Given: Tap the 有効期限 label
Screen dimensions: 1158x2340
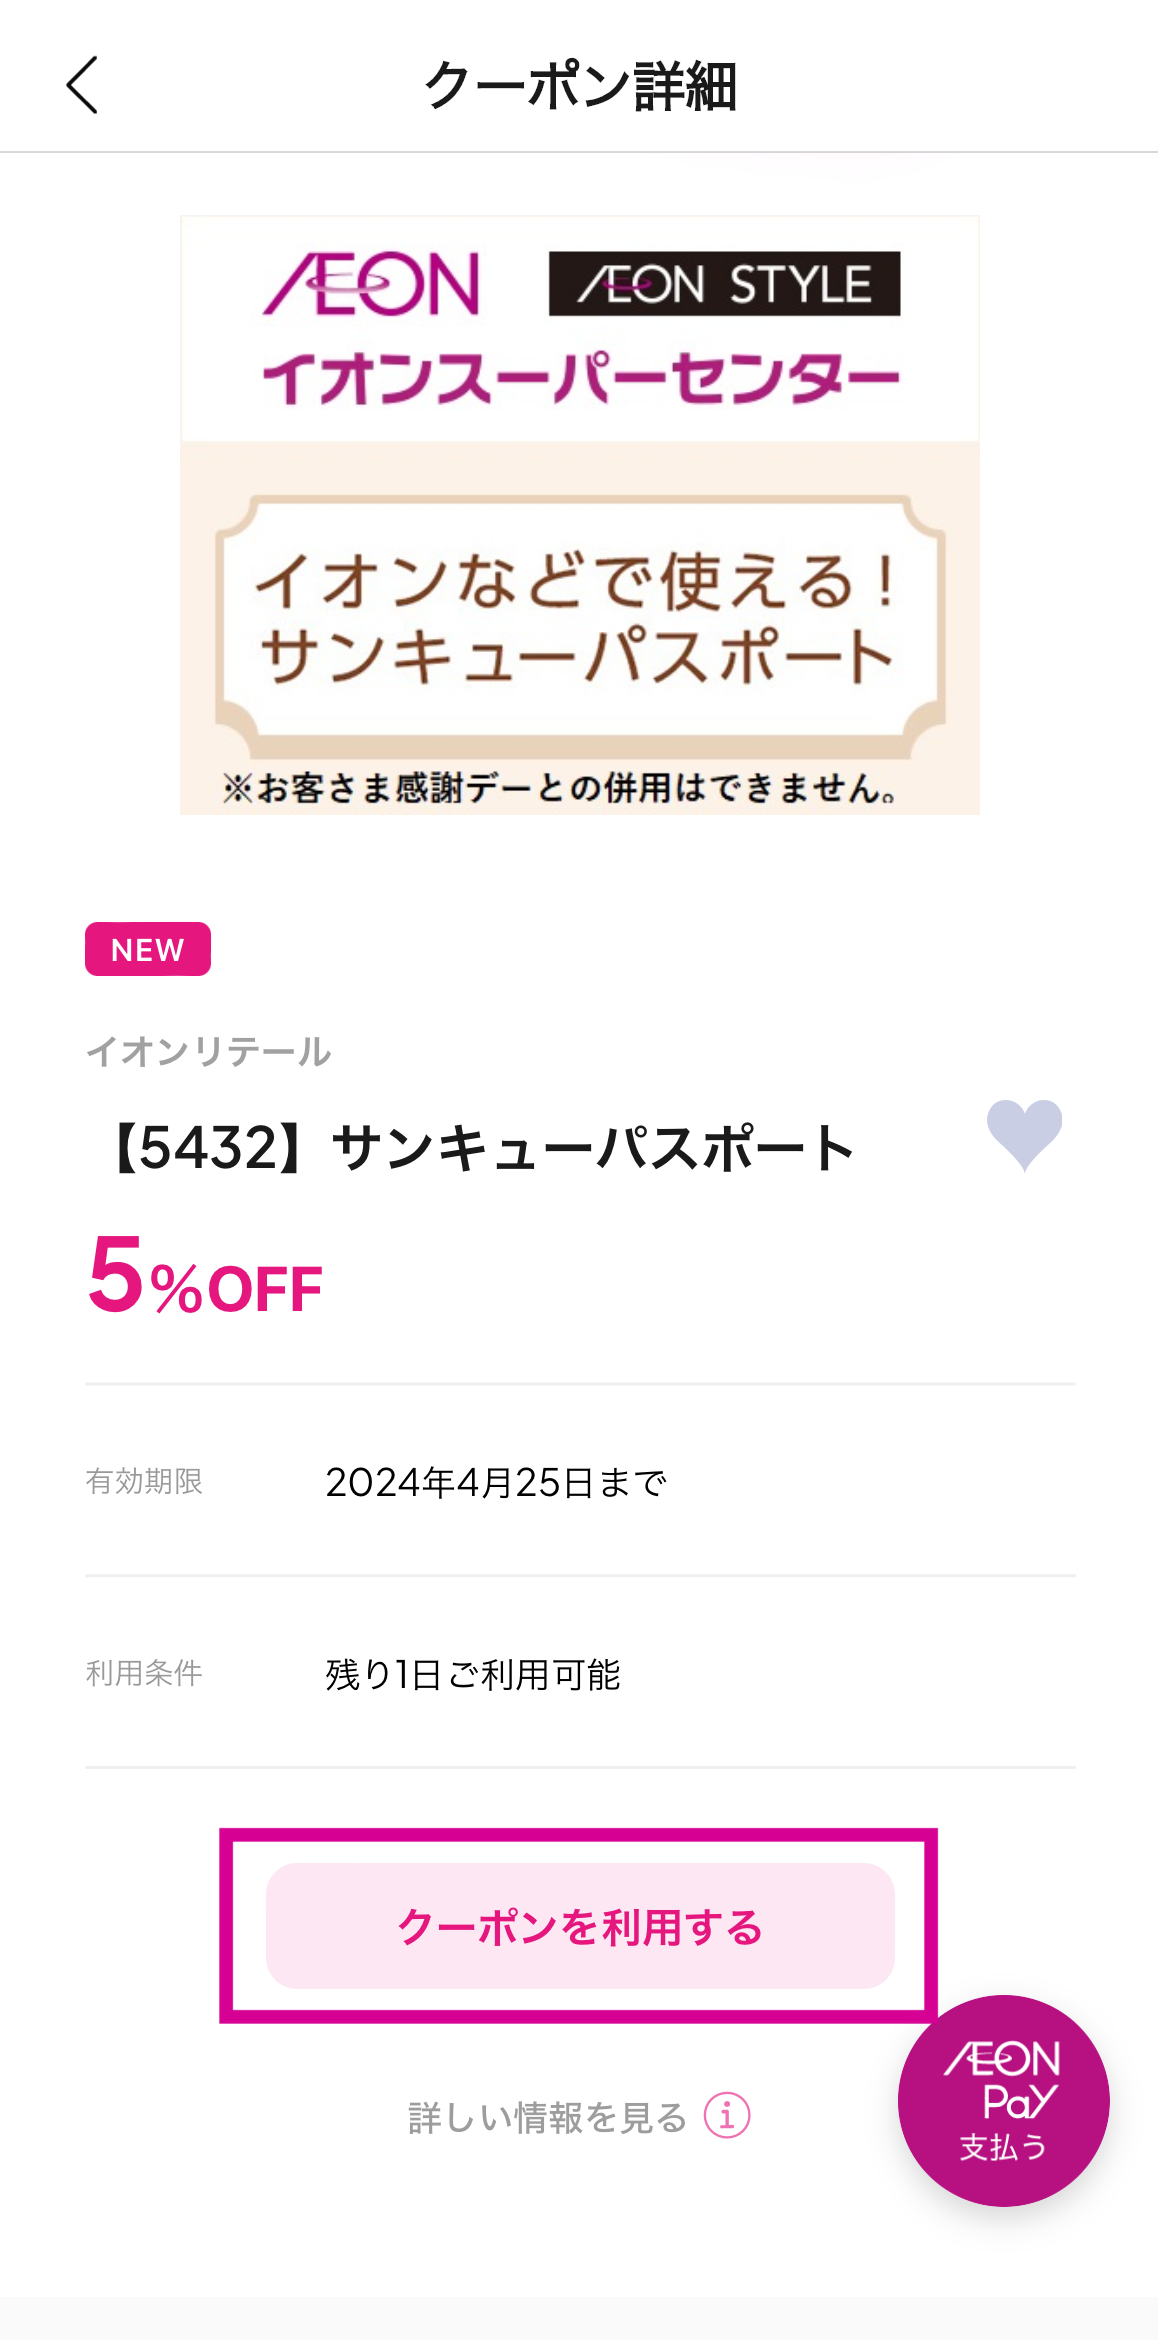Looking at the screenshot, I should [144, 1481].
